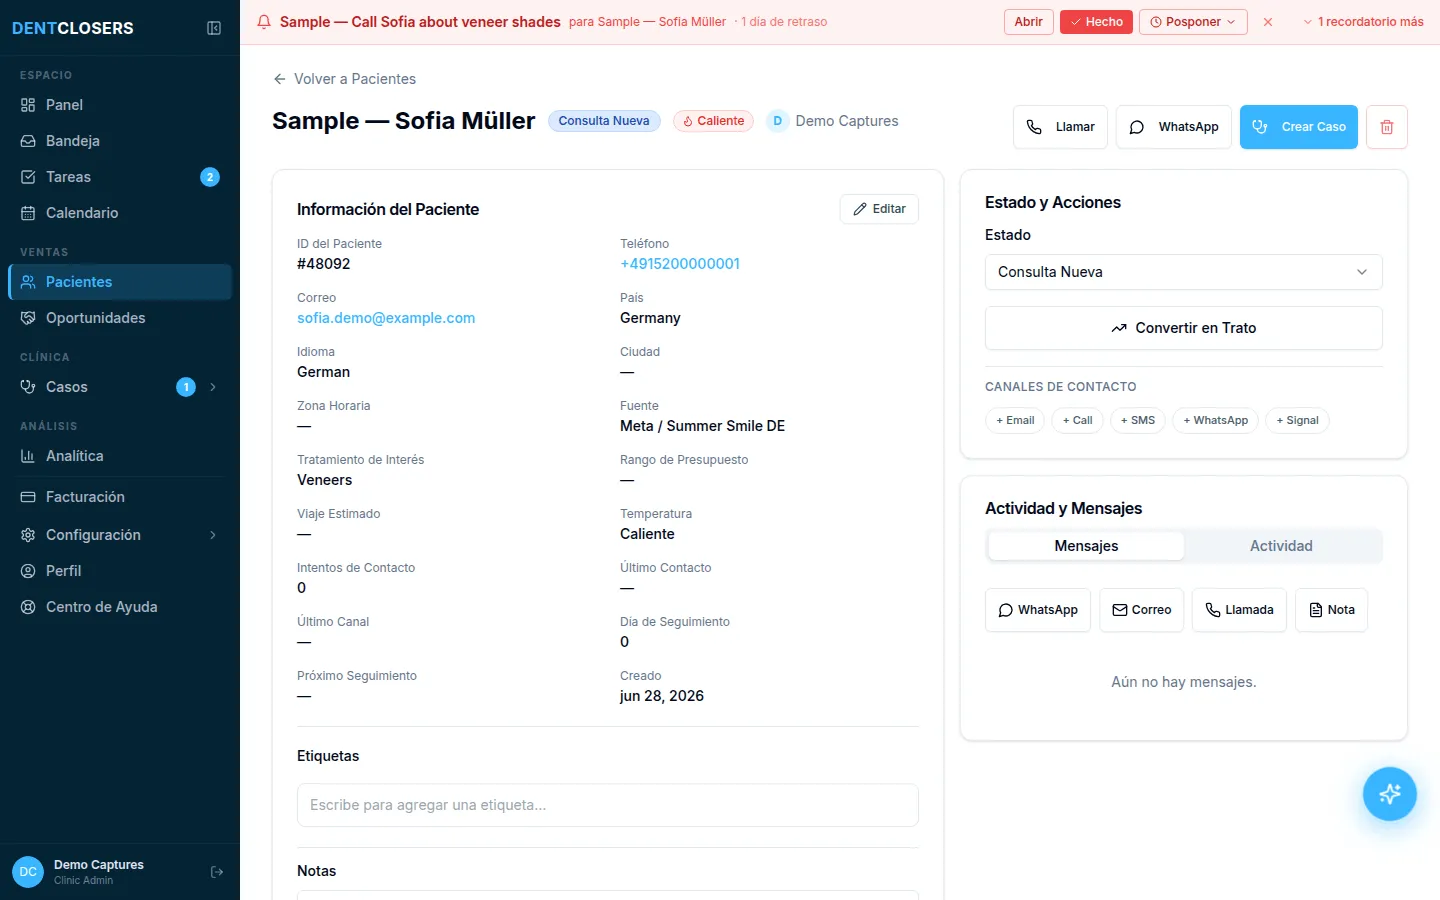Expand the Casos submenu chevron
Screen dimensions: 1440x900
213,387
